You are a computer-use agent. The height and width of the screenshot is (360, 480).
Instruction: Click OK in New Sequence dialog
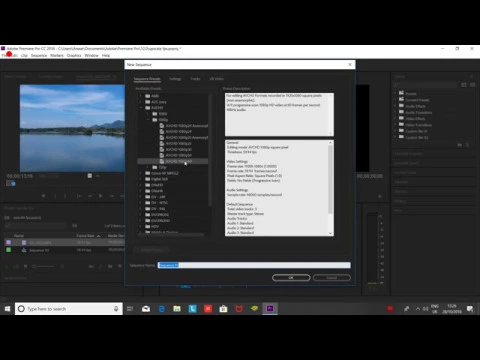pos(291,278)
